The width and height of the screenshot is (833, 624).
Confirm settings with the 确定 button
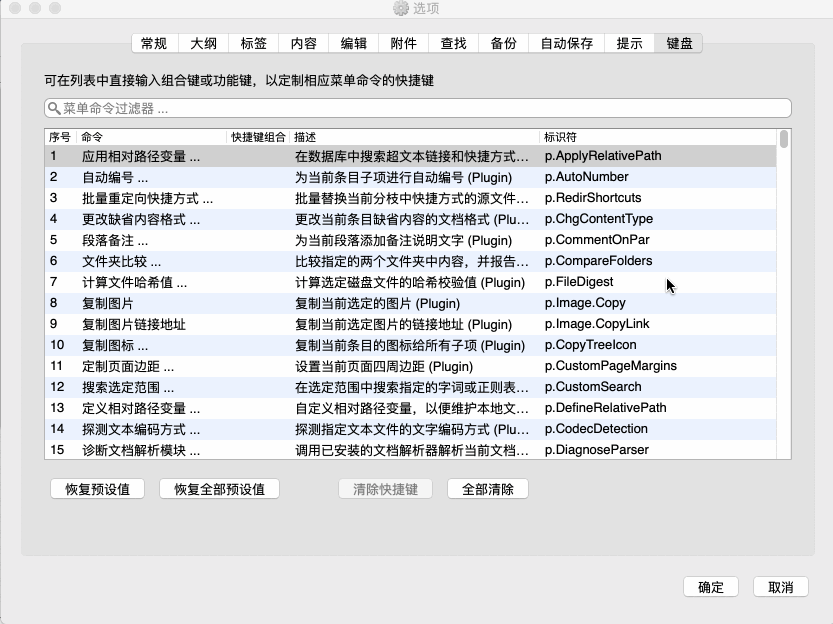point(711,587)
